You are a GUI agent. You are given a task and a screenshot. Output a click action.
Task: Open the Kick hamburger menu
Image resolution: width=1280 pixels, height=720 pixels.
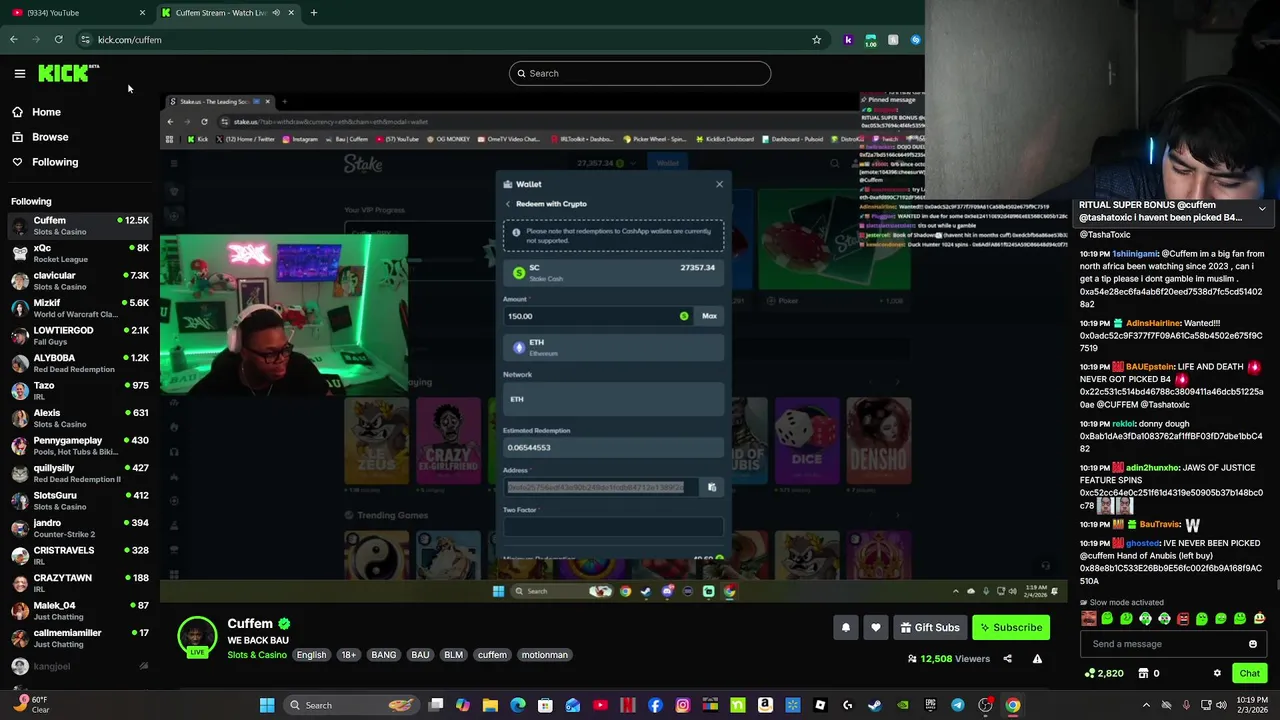[x=19, y=73]
